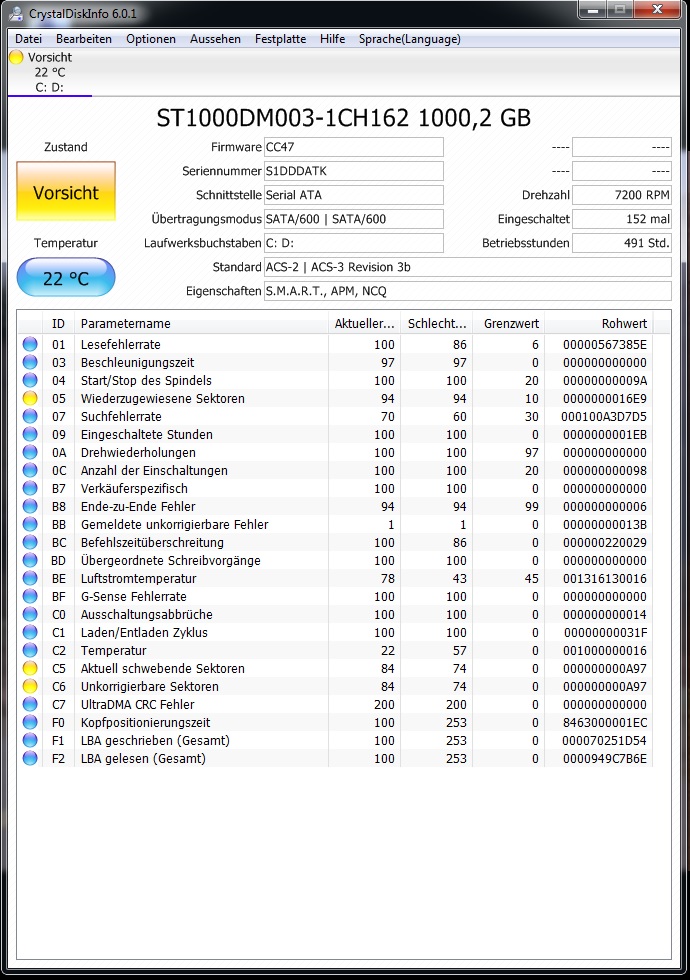Close the CrystalDiskInfo window
This screenshot has width=690, height=980.
(657, 10)
